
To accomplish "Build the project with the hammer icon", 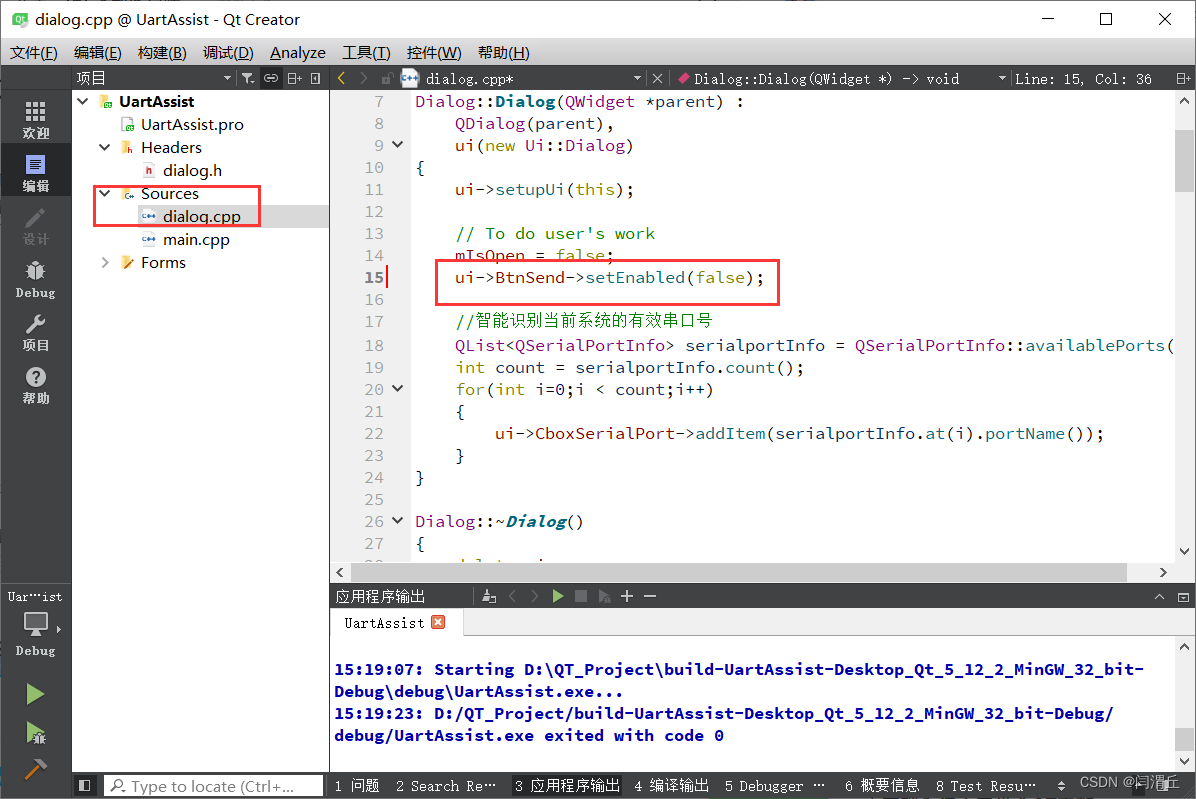I will click(35, 769).
